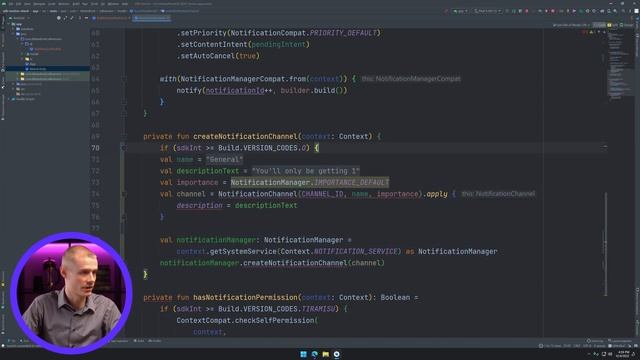The height and width of the screenshot is (360, 640).
Task: Open the Build tool window at bottom
Action: click(x=139, y=340)
